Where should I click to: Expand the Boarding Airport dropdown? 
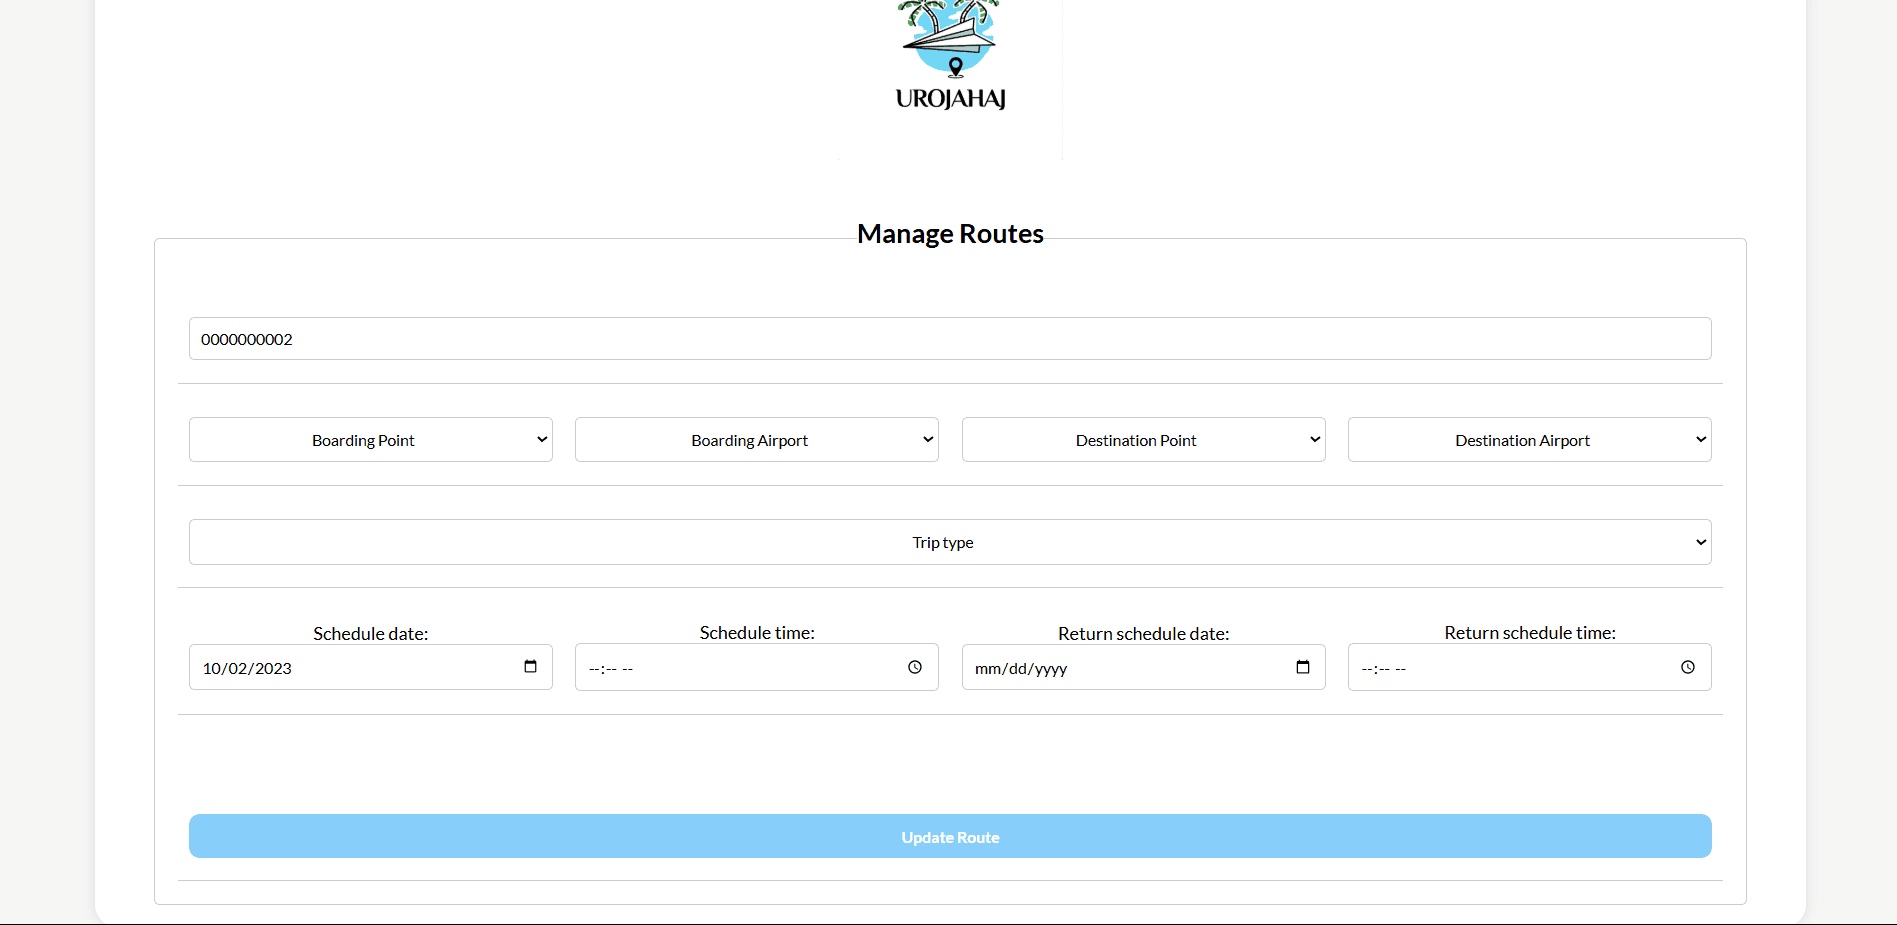(x=756, y=440)
